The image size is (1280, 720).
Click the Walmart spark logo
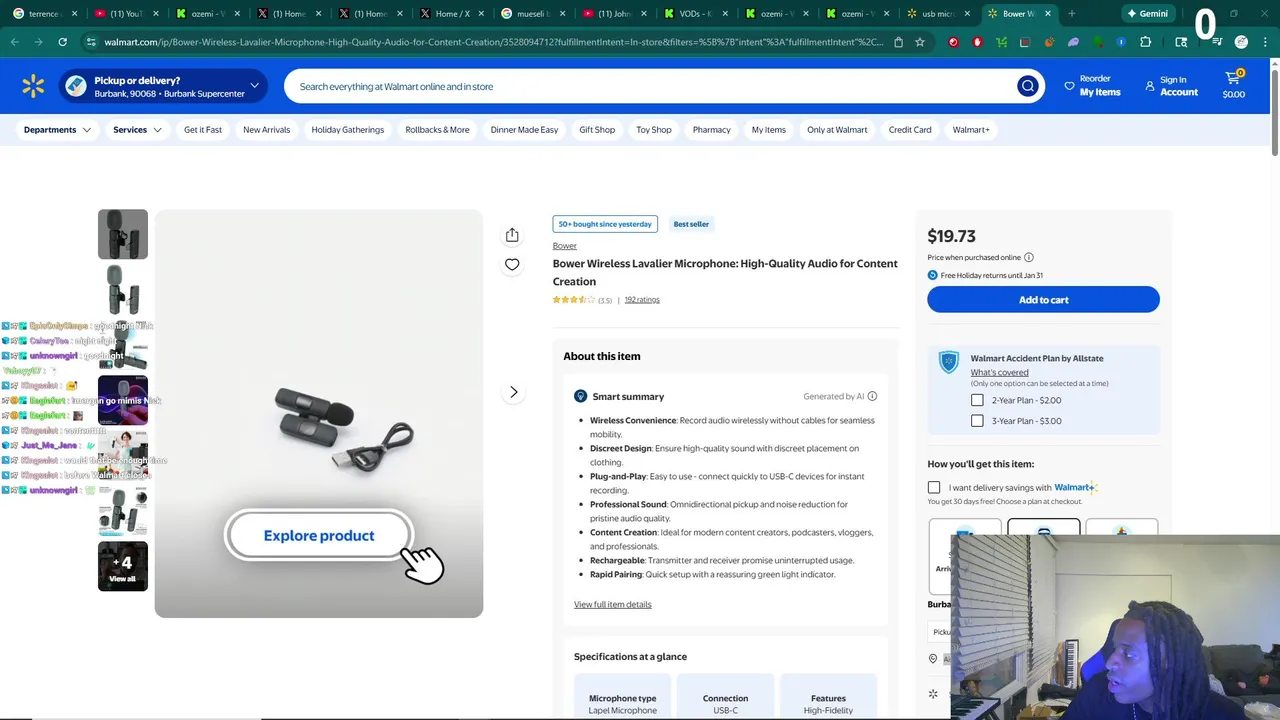click(x=33, y=86)
